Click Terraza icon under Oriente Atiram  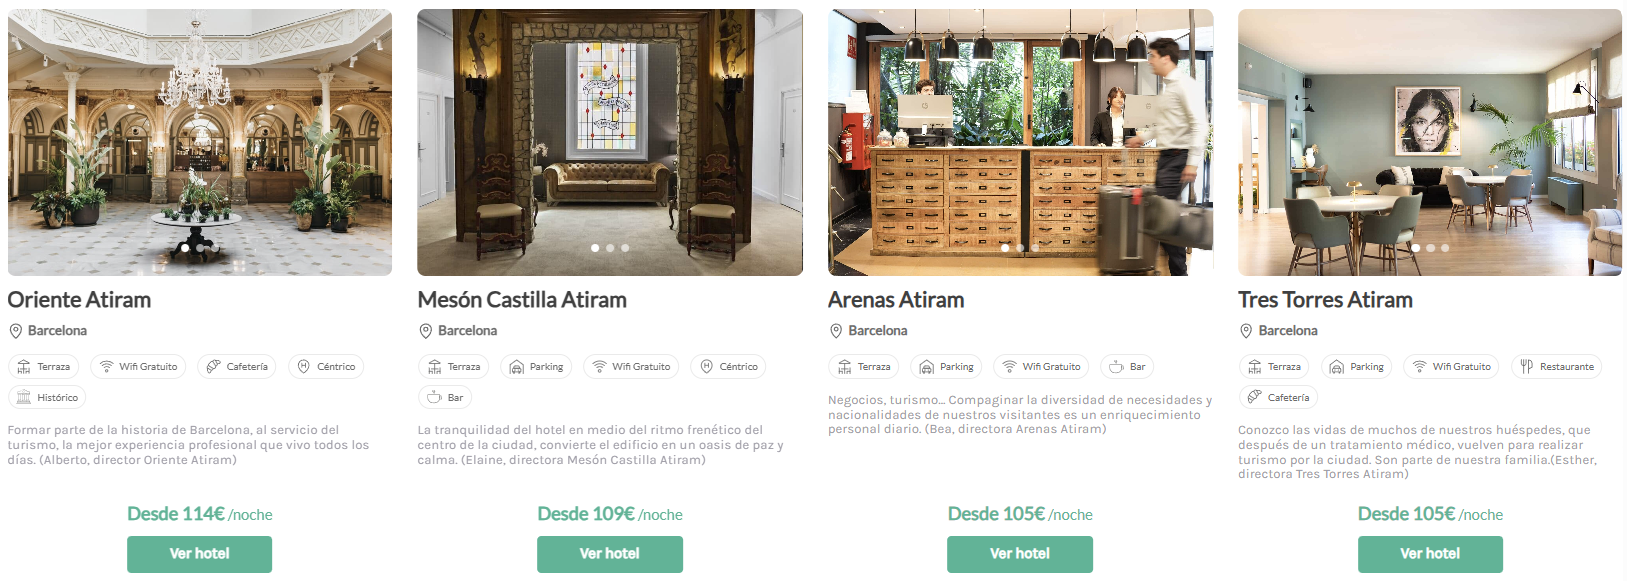[x=24, y=367]
